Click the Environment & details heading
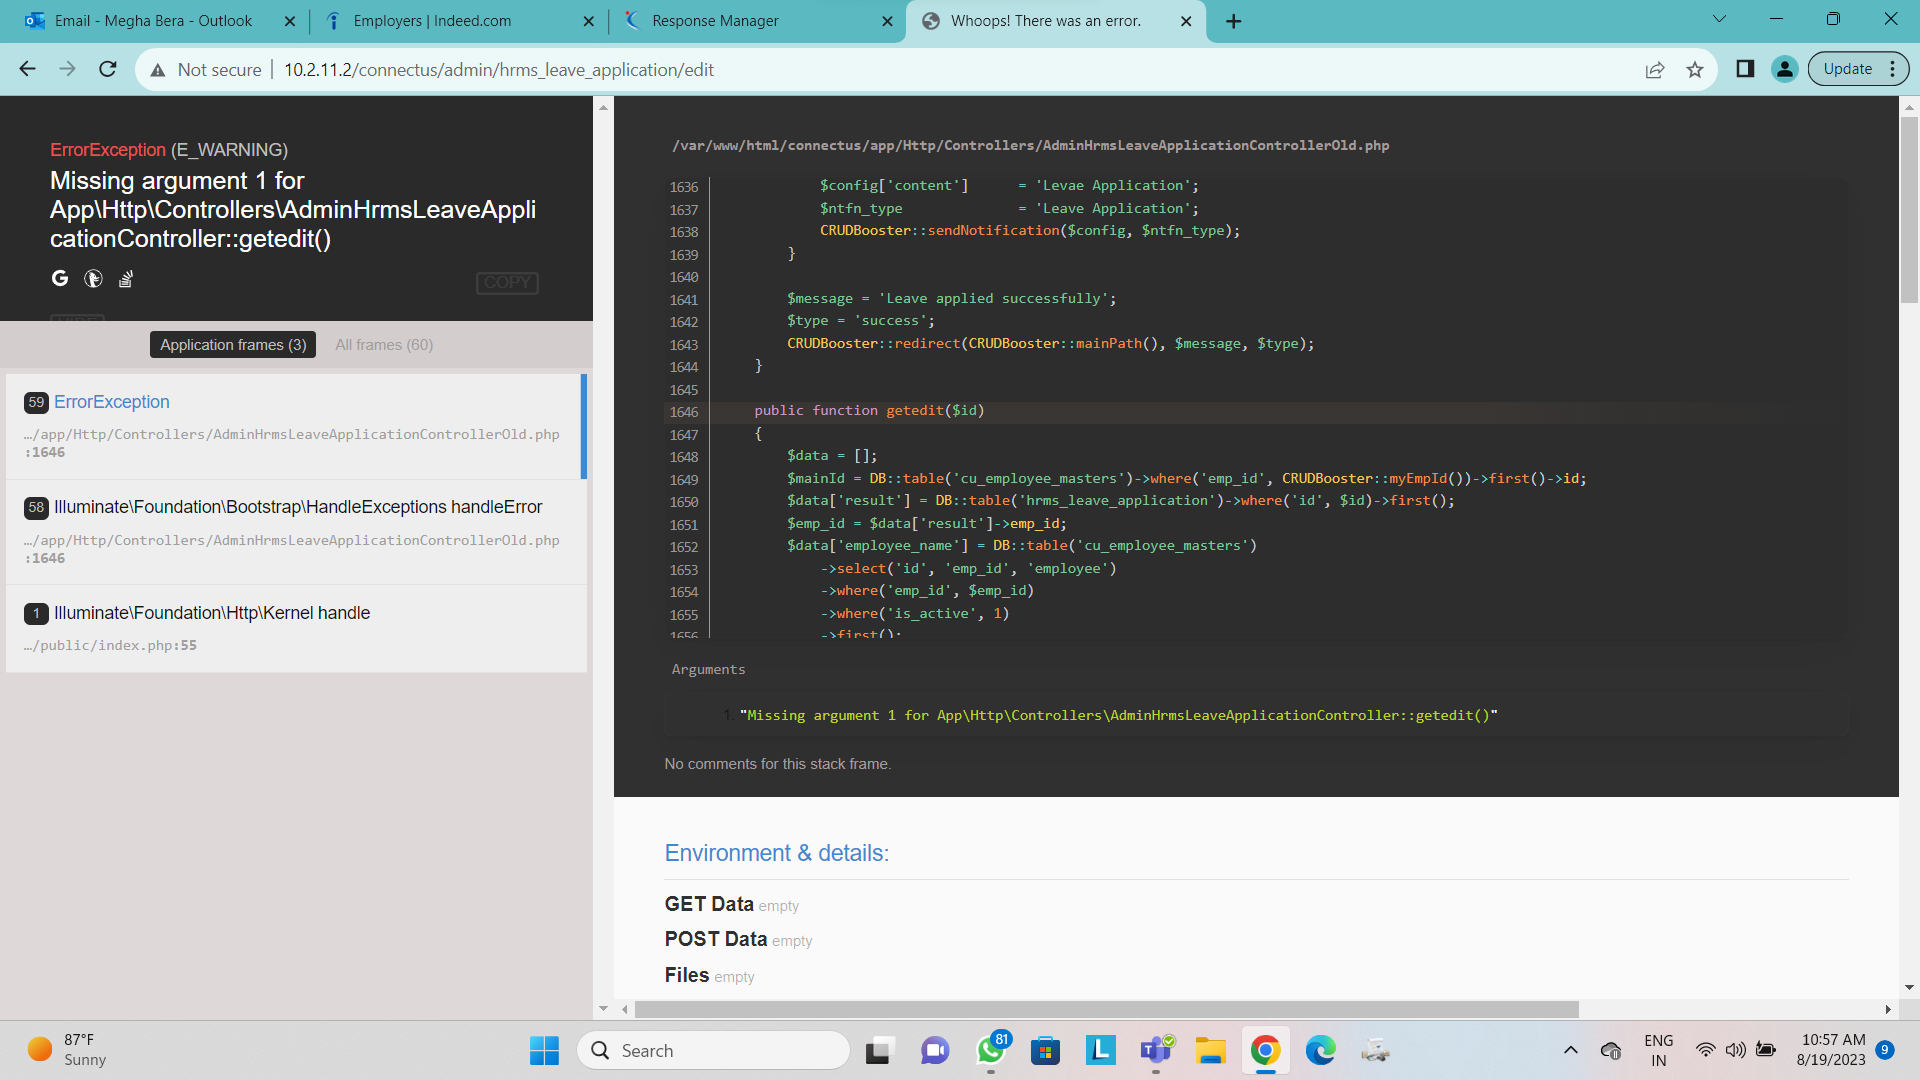 (x=777, y=853)
